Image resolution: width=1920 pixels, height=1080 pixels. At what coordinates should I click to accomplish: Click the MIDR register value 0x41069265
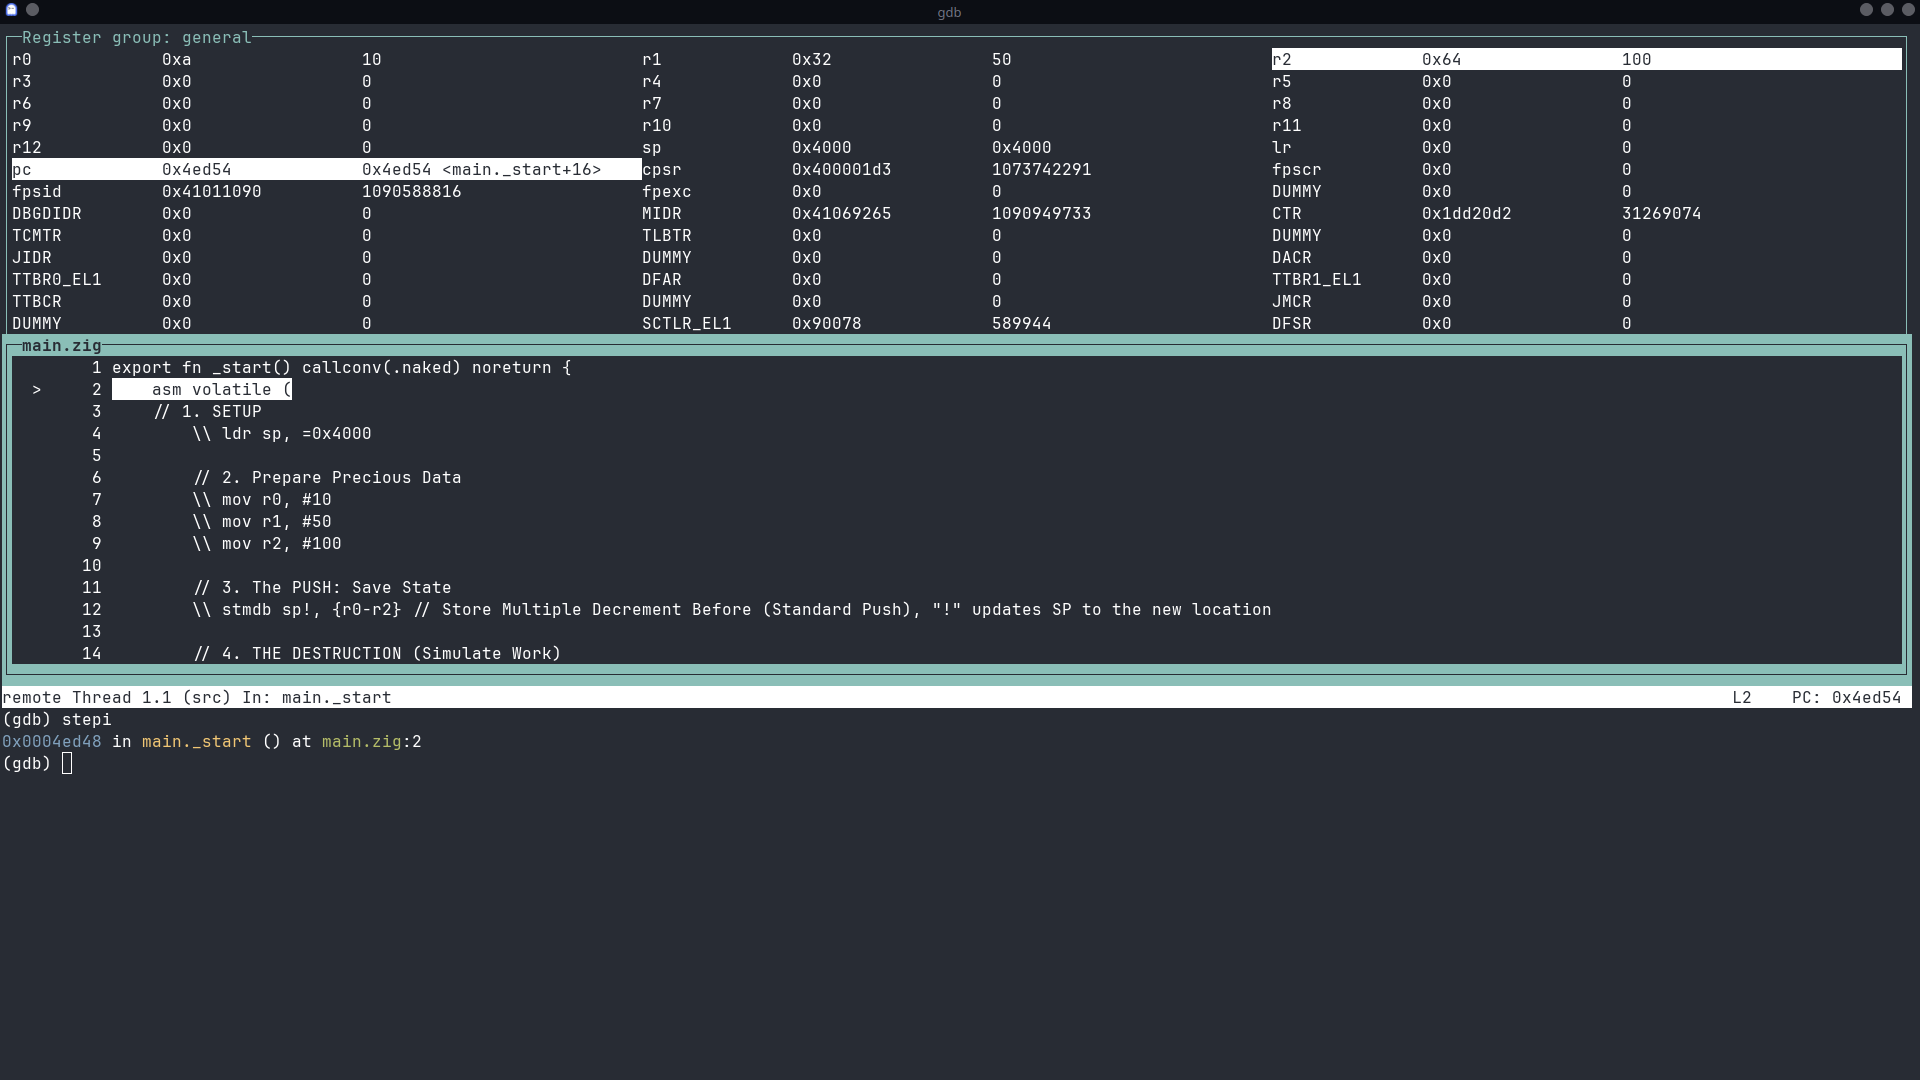click(841, 213)
